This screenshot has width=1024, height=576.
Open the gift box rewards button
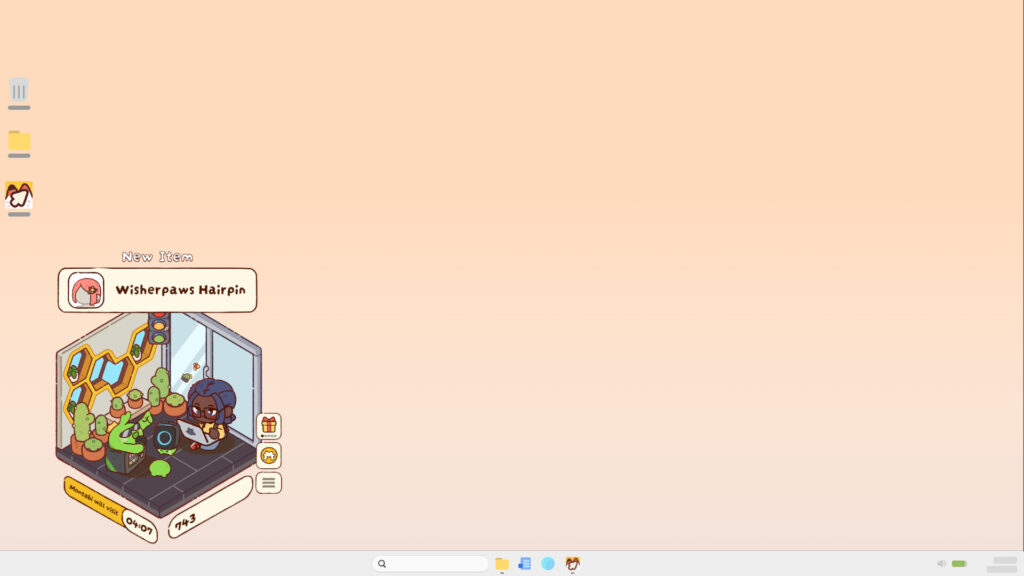pos(268,426)
